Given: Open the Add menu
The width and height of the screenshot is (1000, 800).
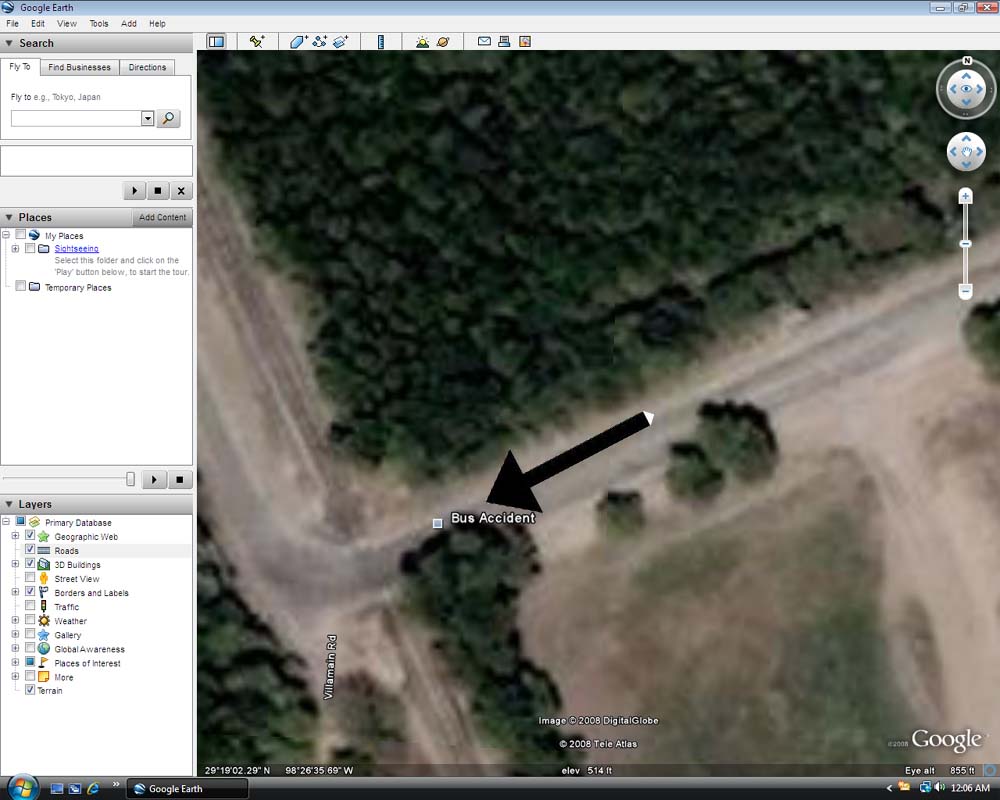Looking at the screenshot, I should point(129,24).
